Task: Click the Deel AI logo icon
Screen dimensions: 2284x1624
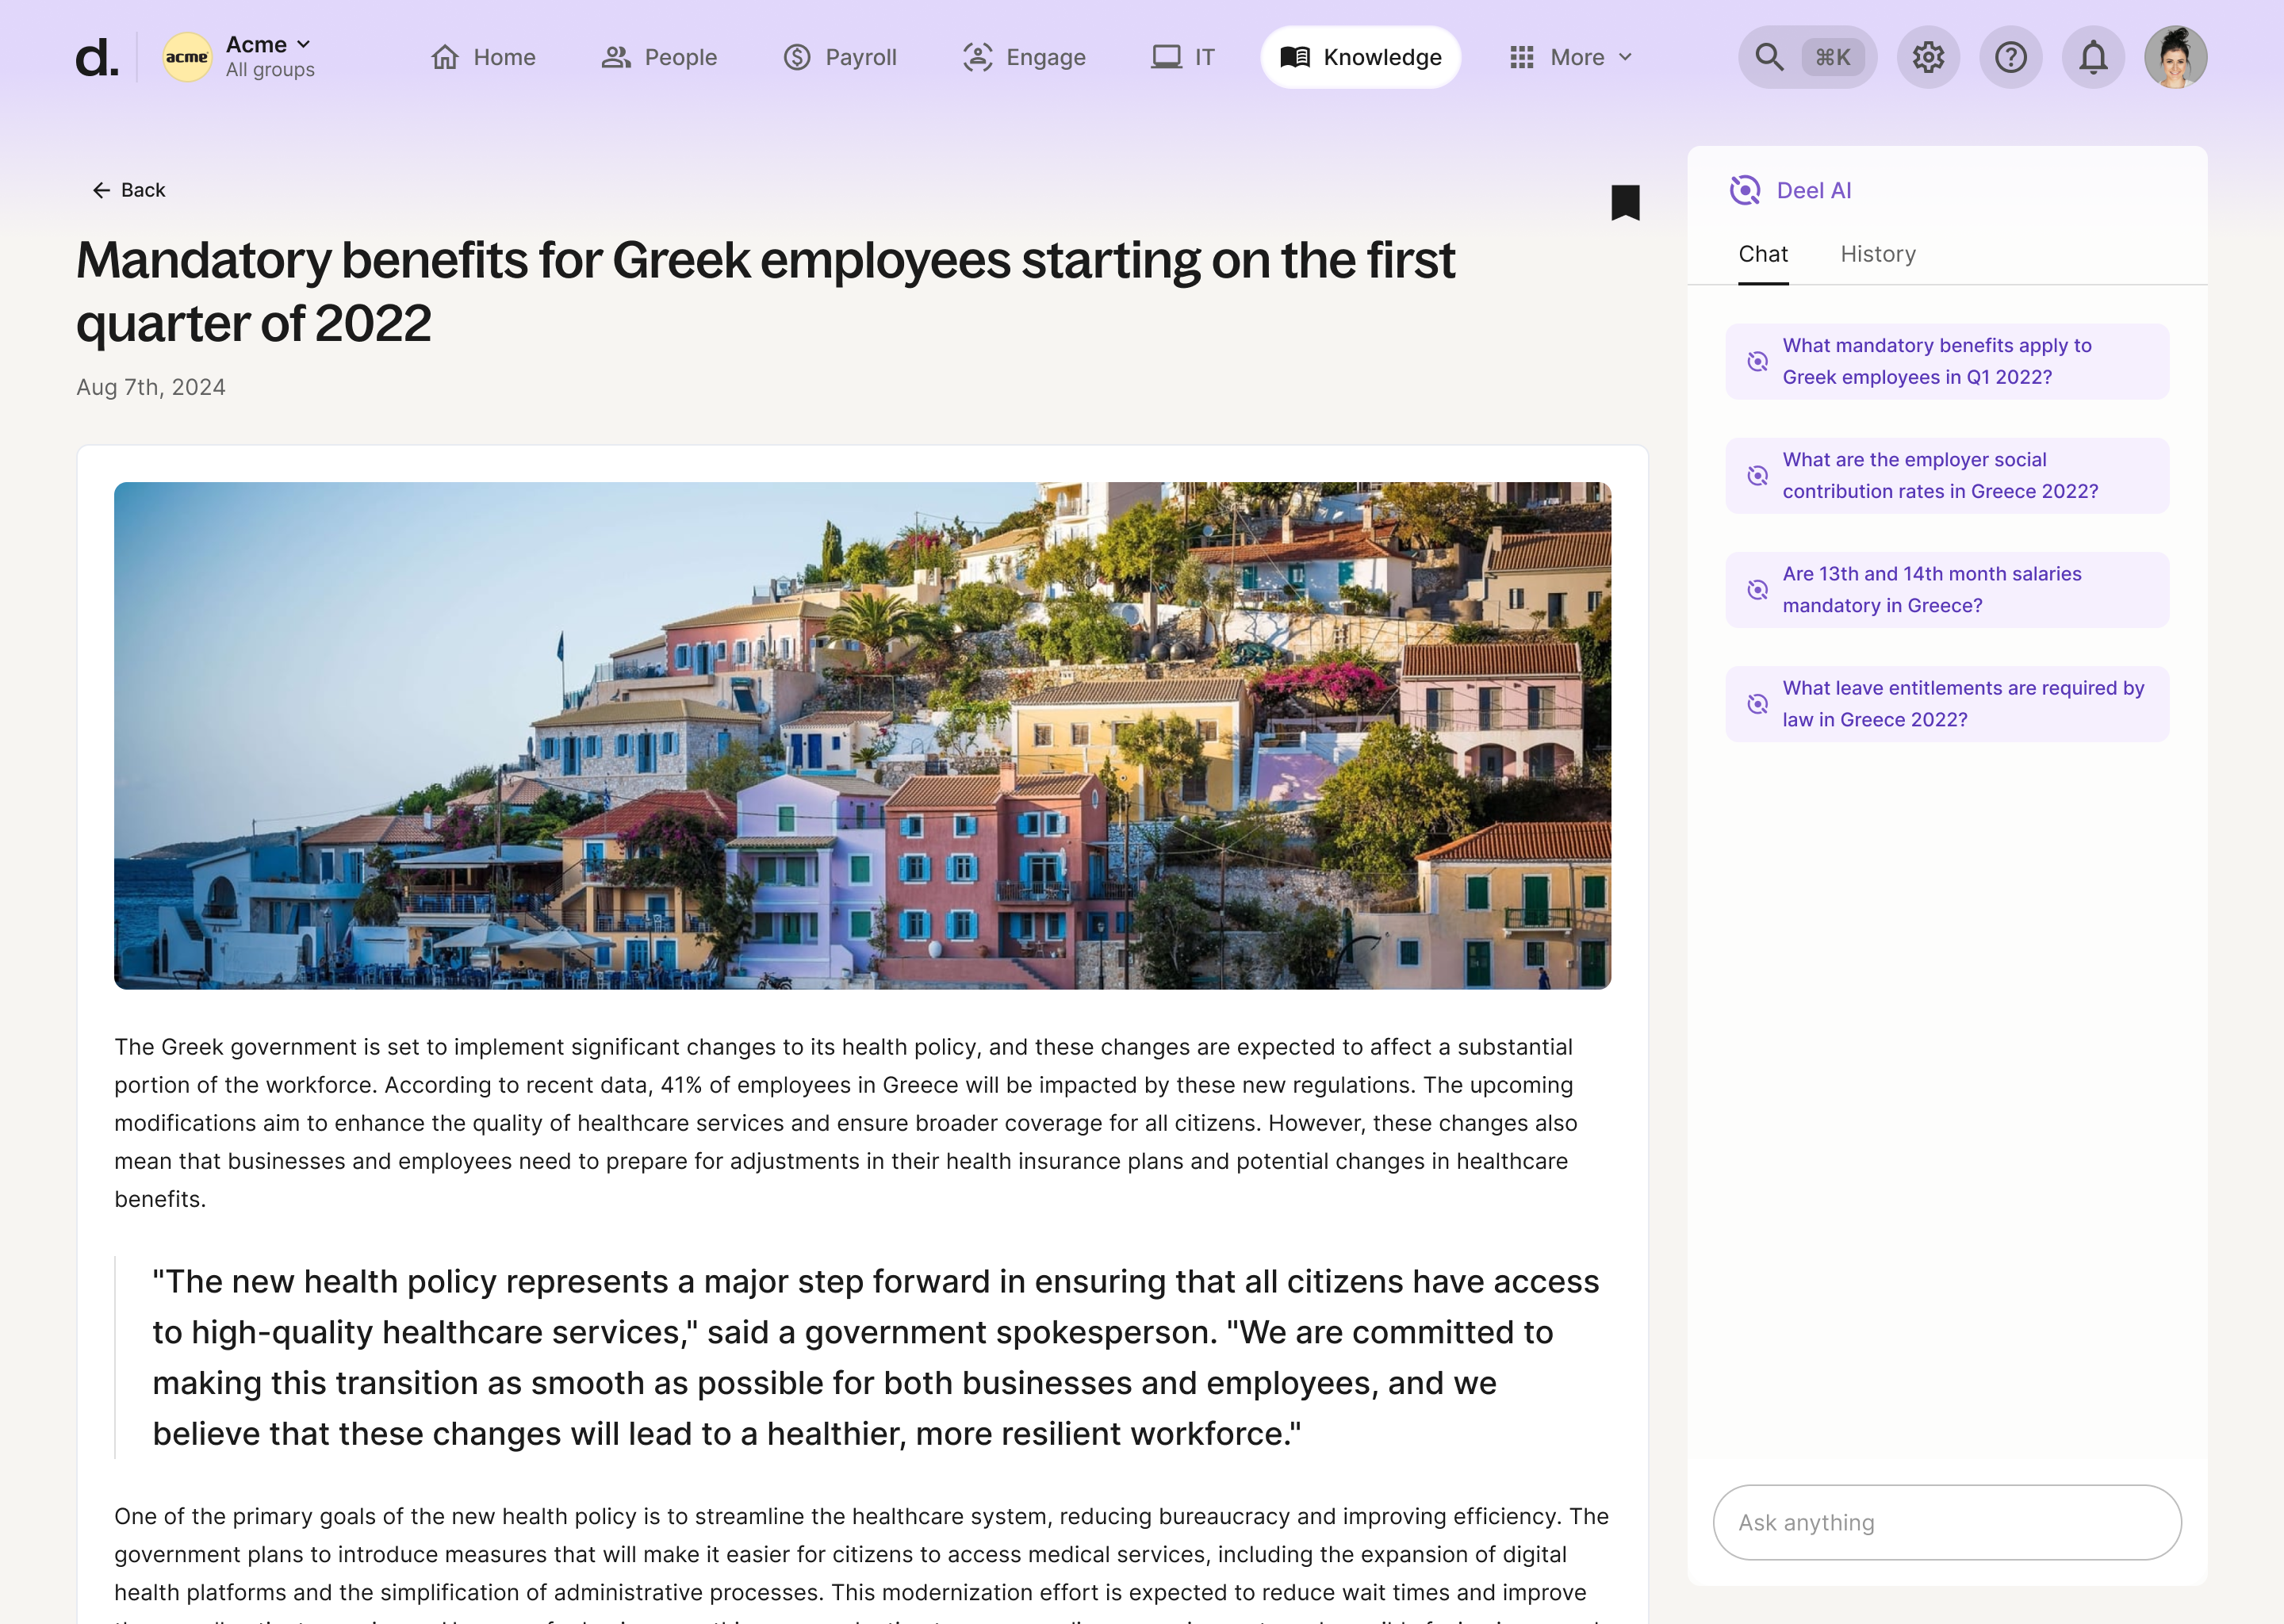Action: click(1745, 190)
